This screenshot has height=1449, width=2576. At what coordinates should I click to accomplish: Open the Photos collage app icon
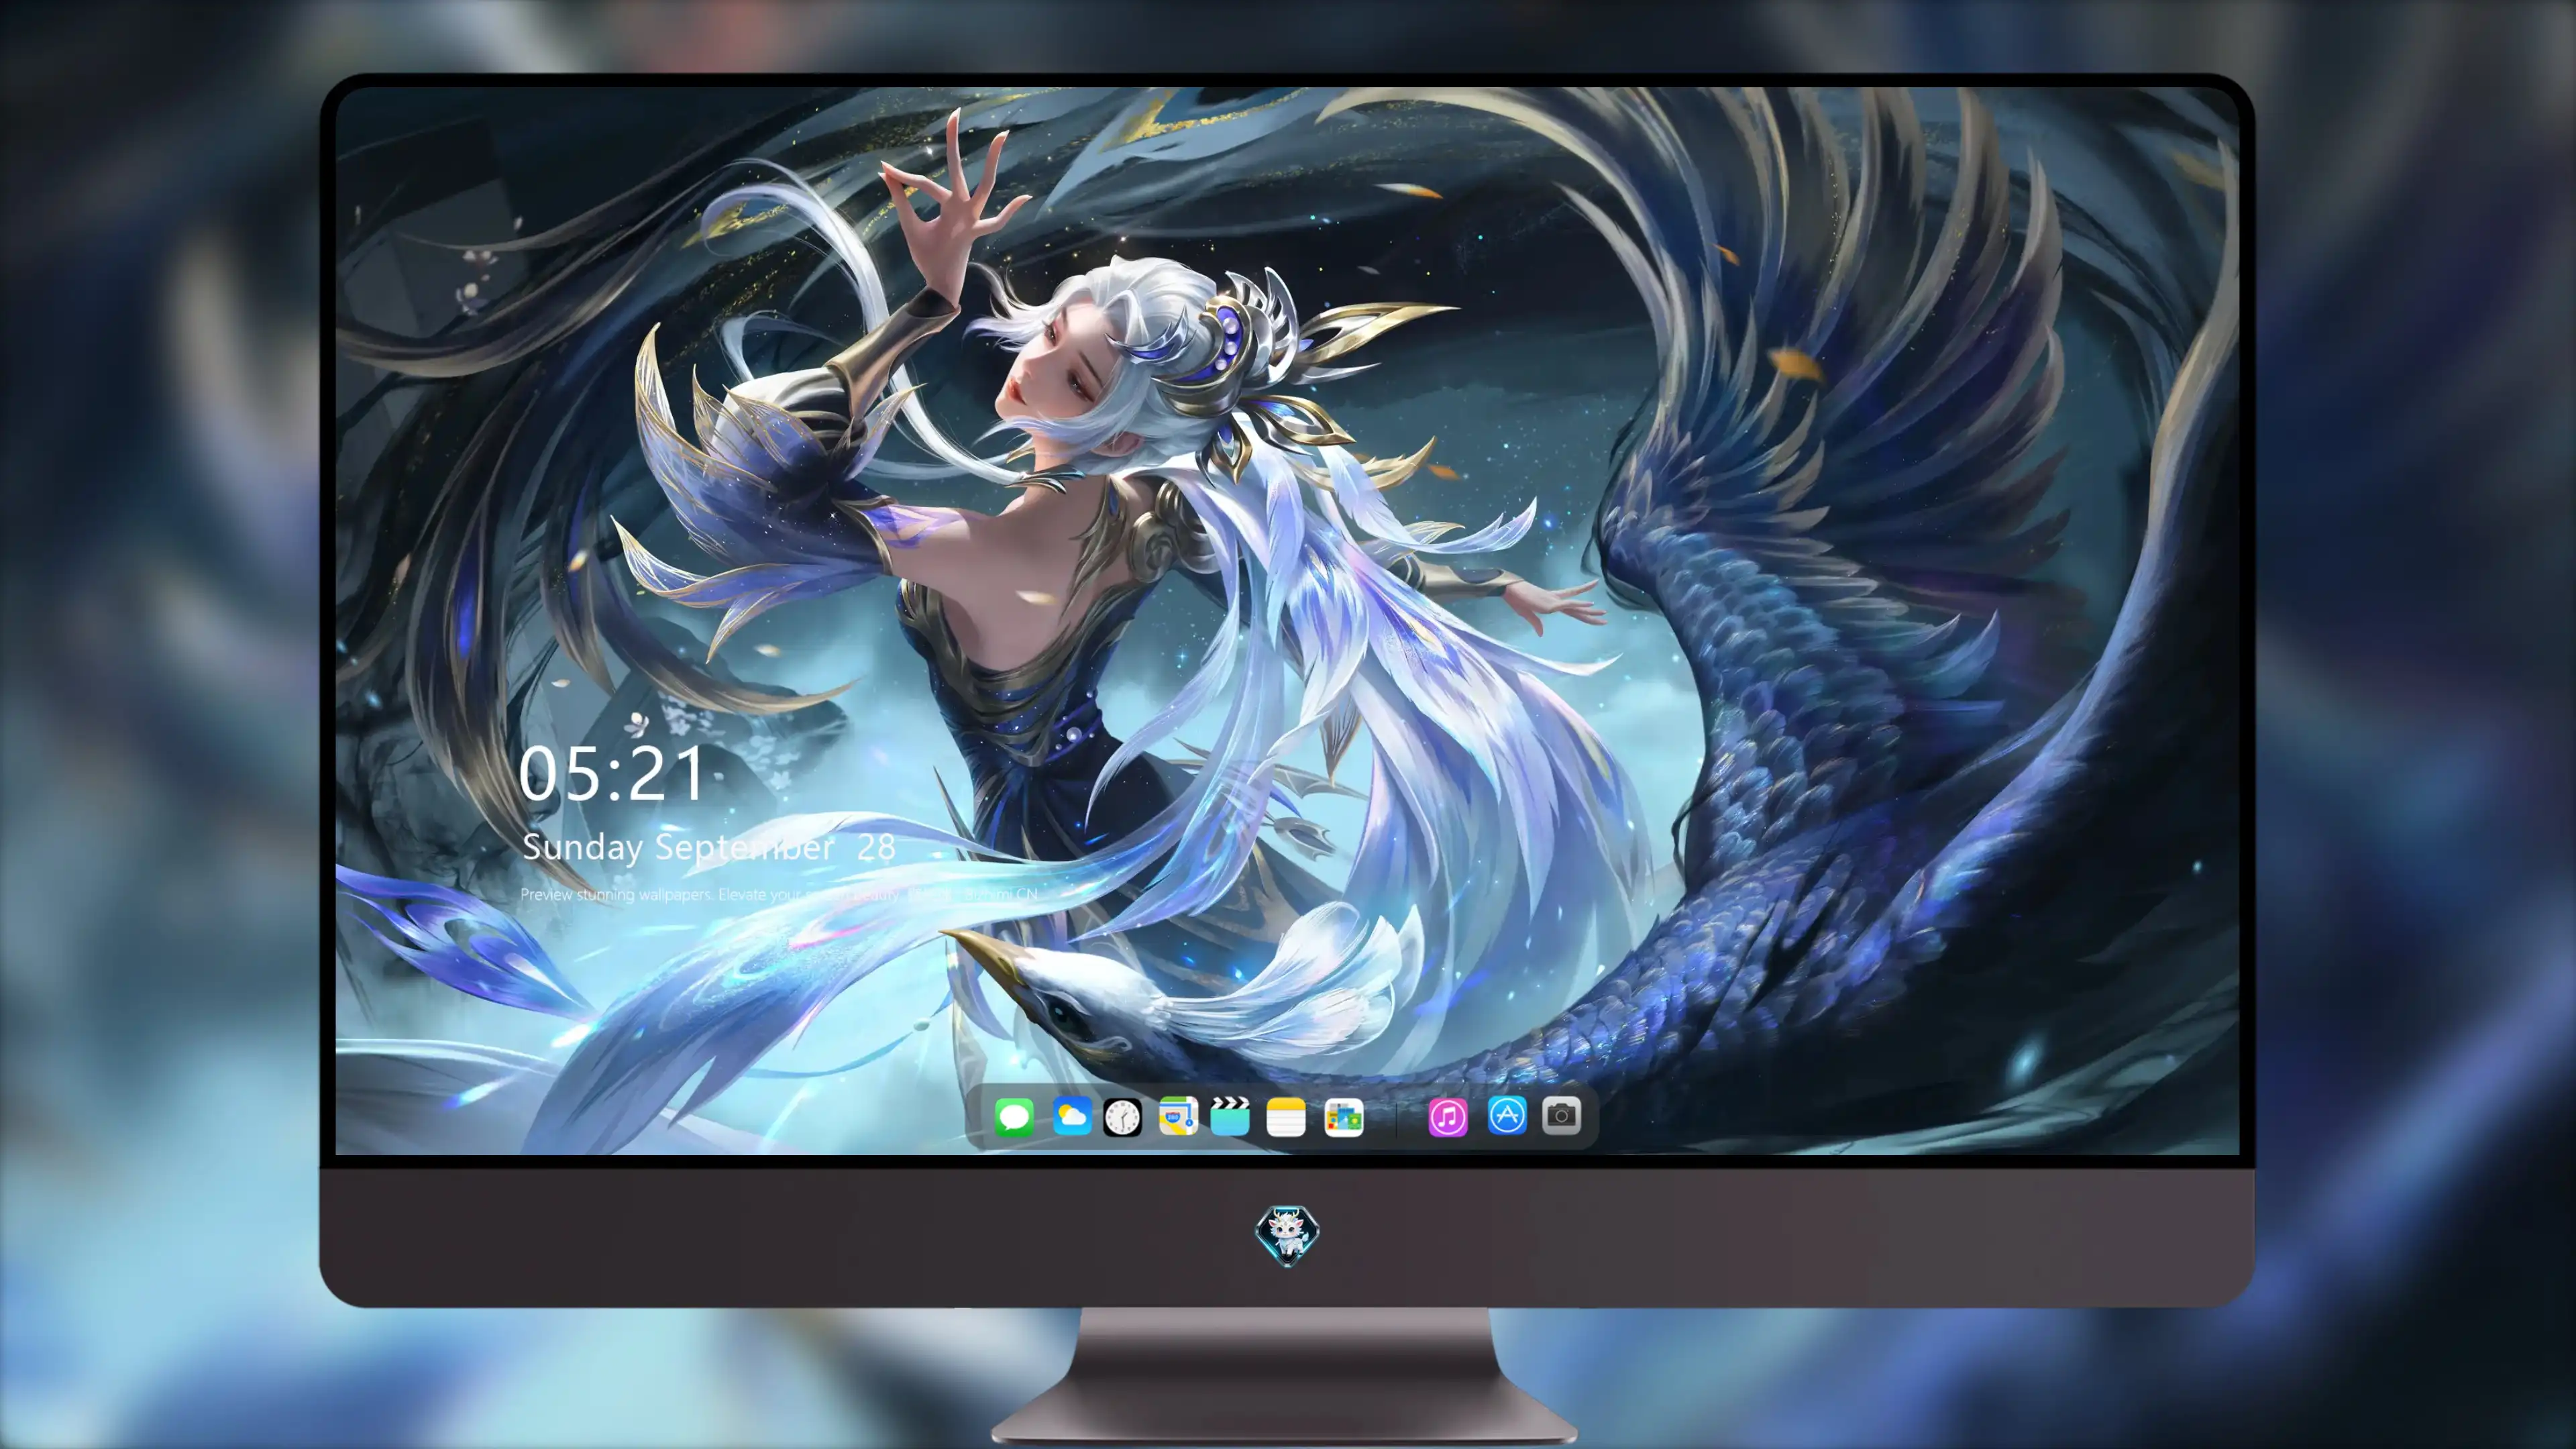[1343, 1117]
